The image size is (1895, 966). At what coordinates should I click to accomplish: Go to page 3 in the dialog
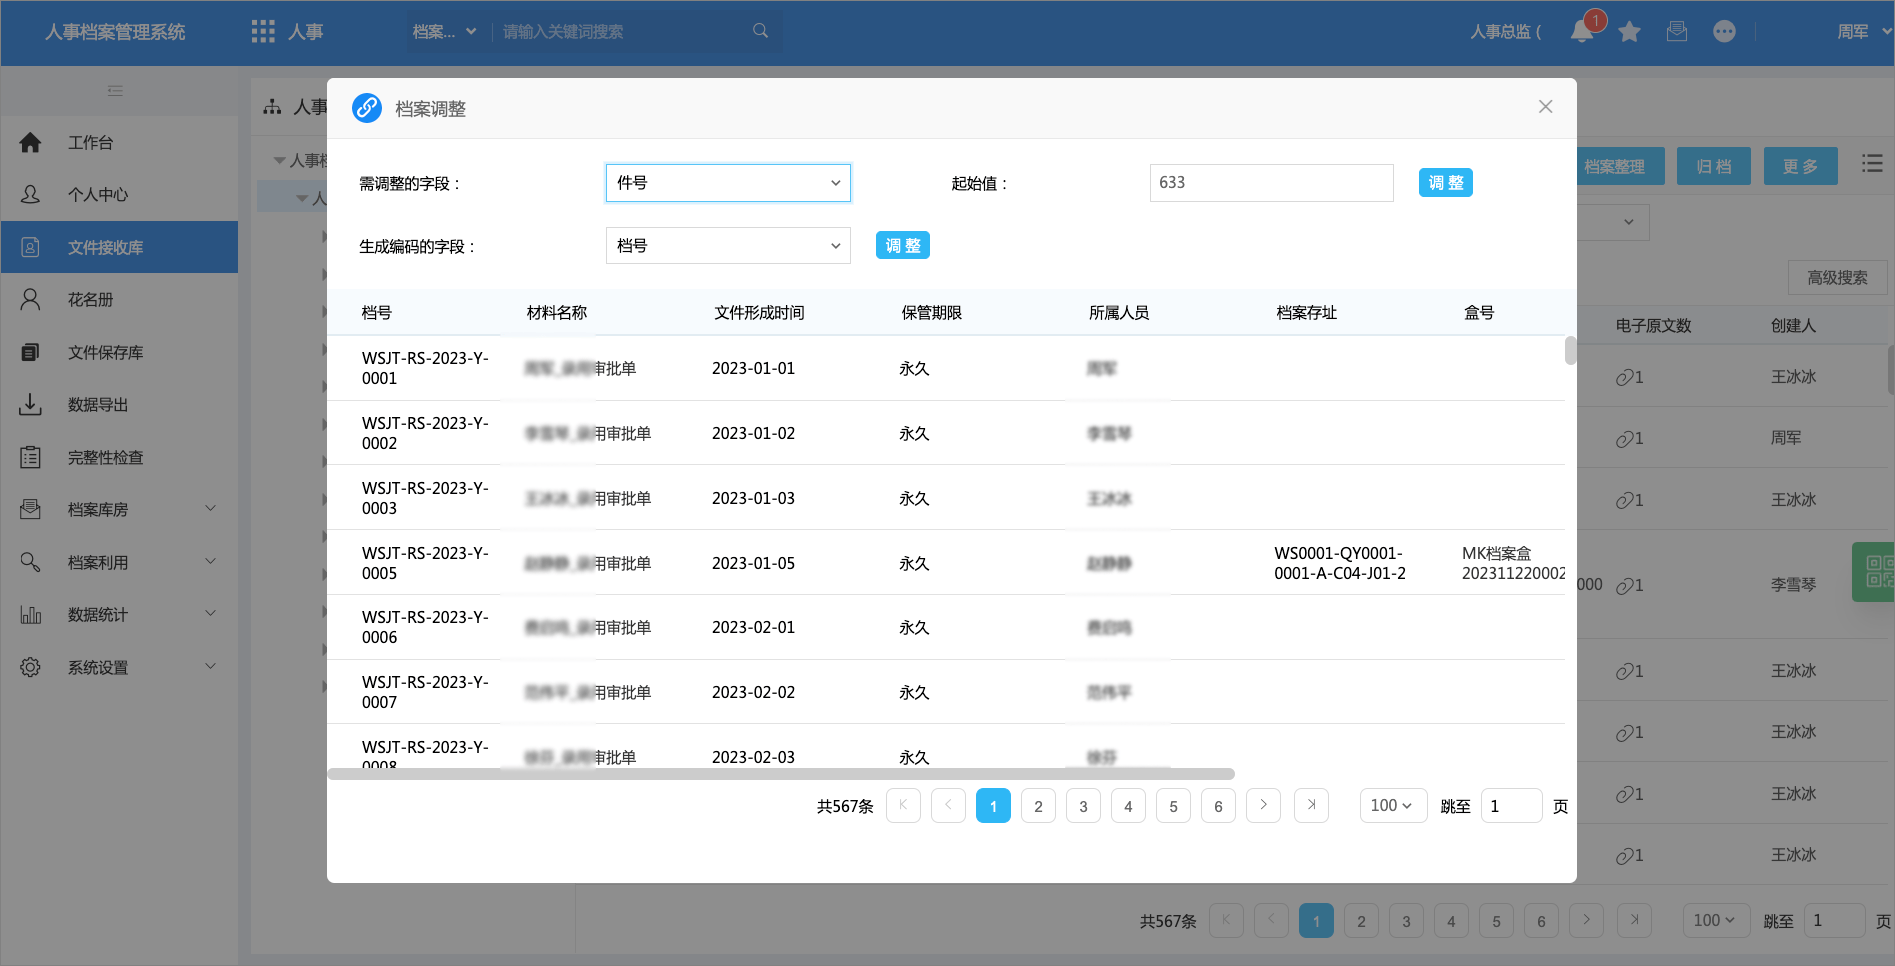[x=1083, y=806]
